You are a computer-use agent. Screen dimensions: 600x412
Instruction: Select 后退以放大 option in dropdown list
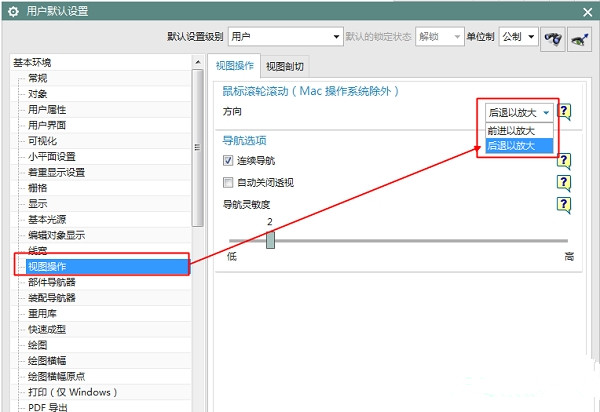[x=511, y=146]
